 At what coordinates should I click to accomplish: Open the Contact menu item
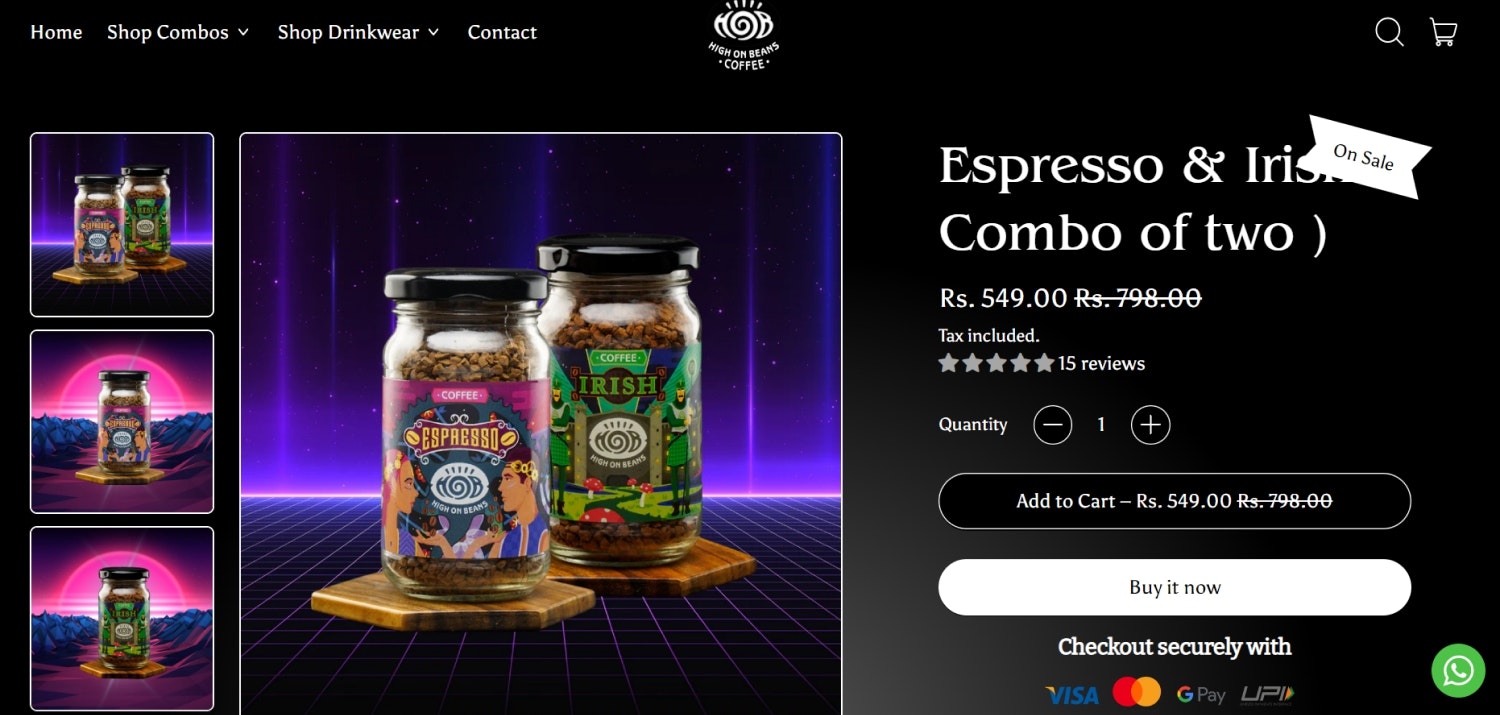coord(502,32)
